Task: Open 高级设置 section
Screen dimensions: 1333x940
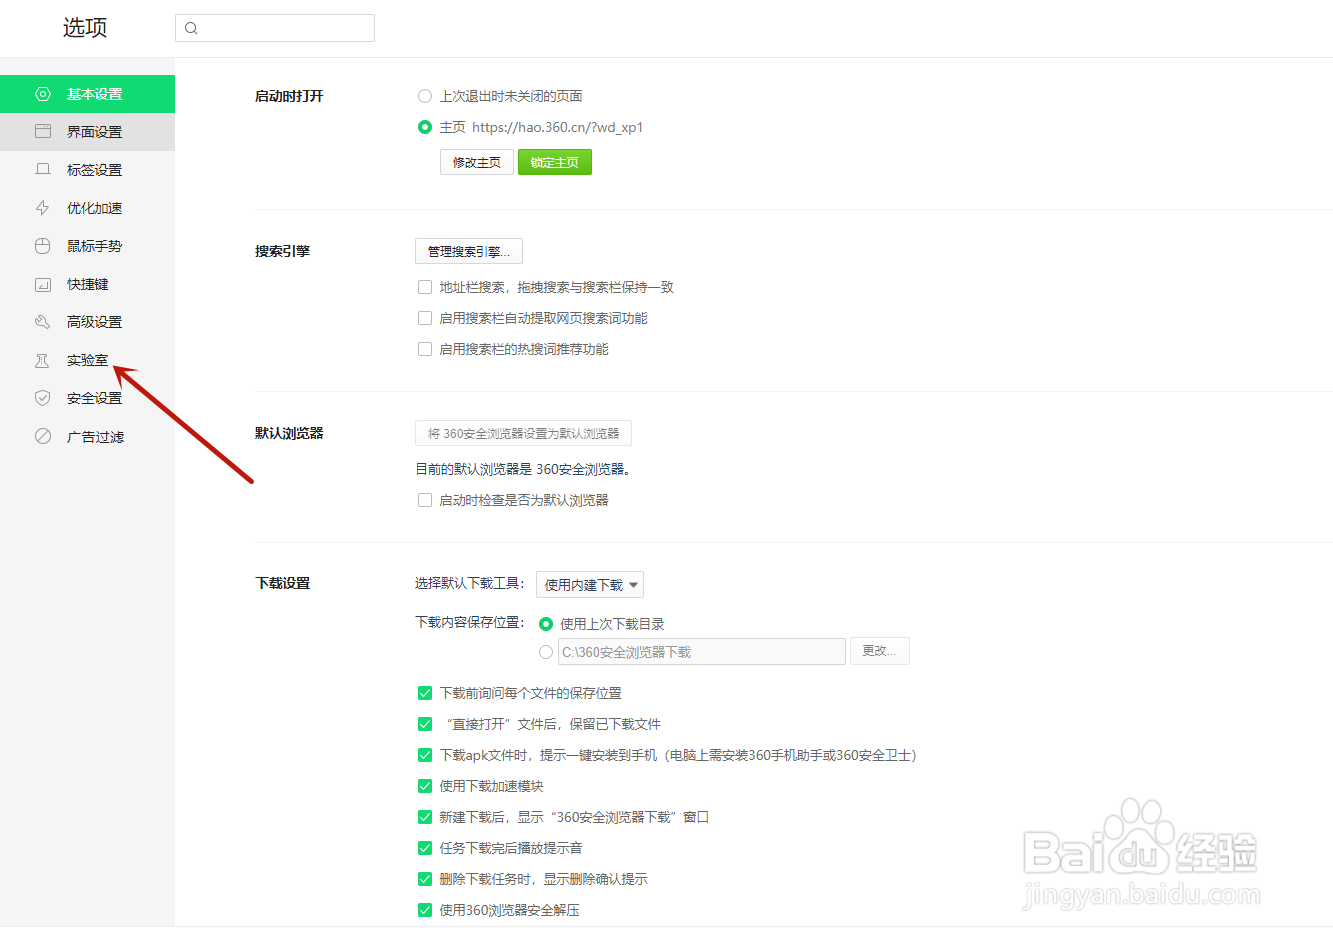Action: pyautogui.click(x=87, y=322)
